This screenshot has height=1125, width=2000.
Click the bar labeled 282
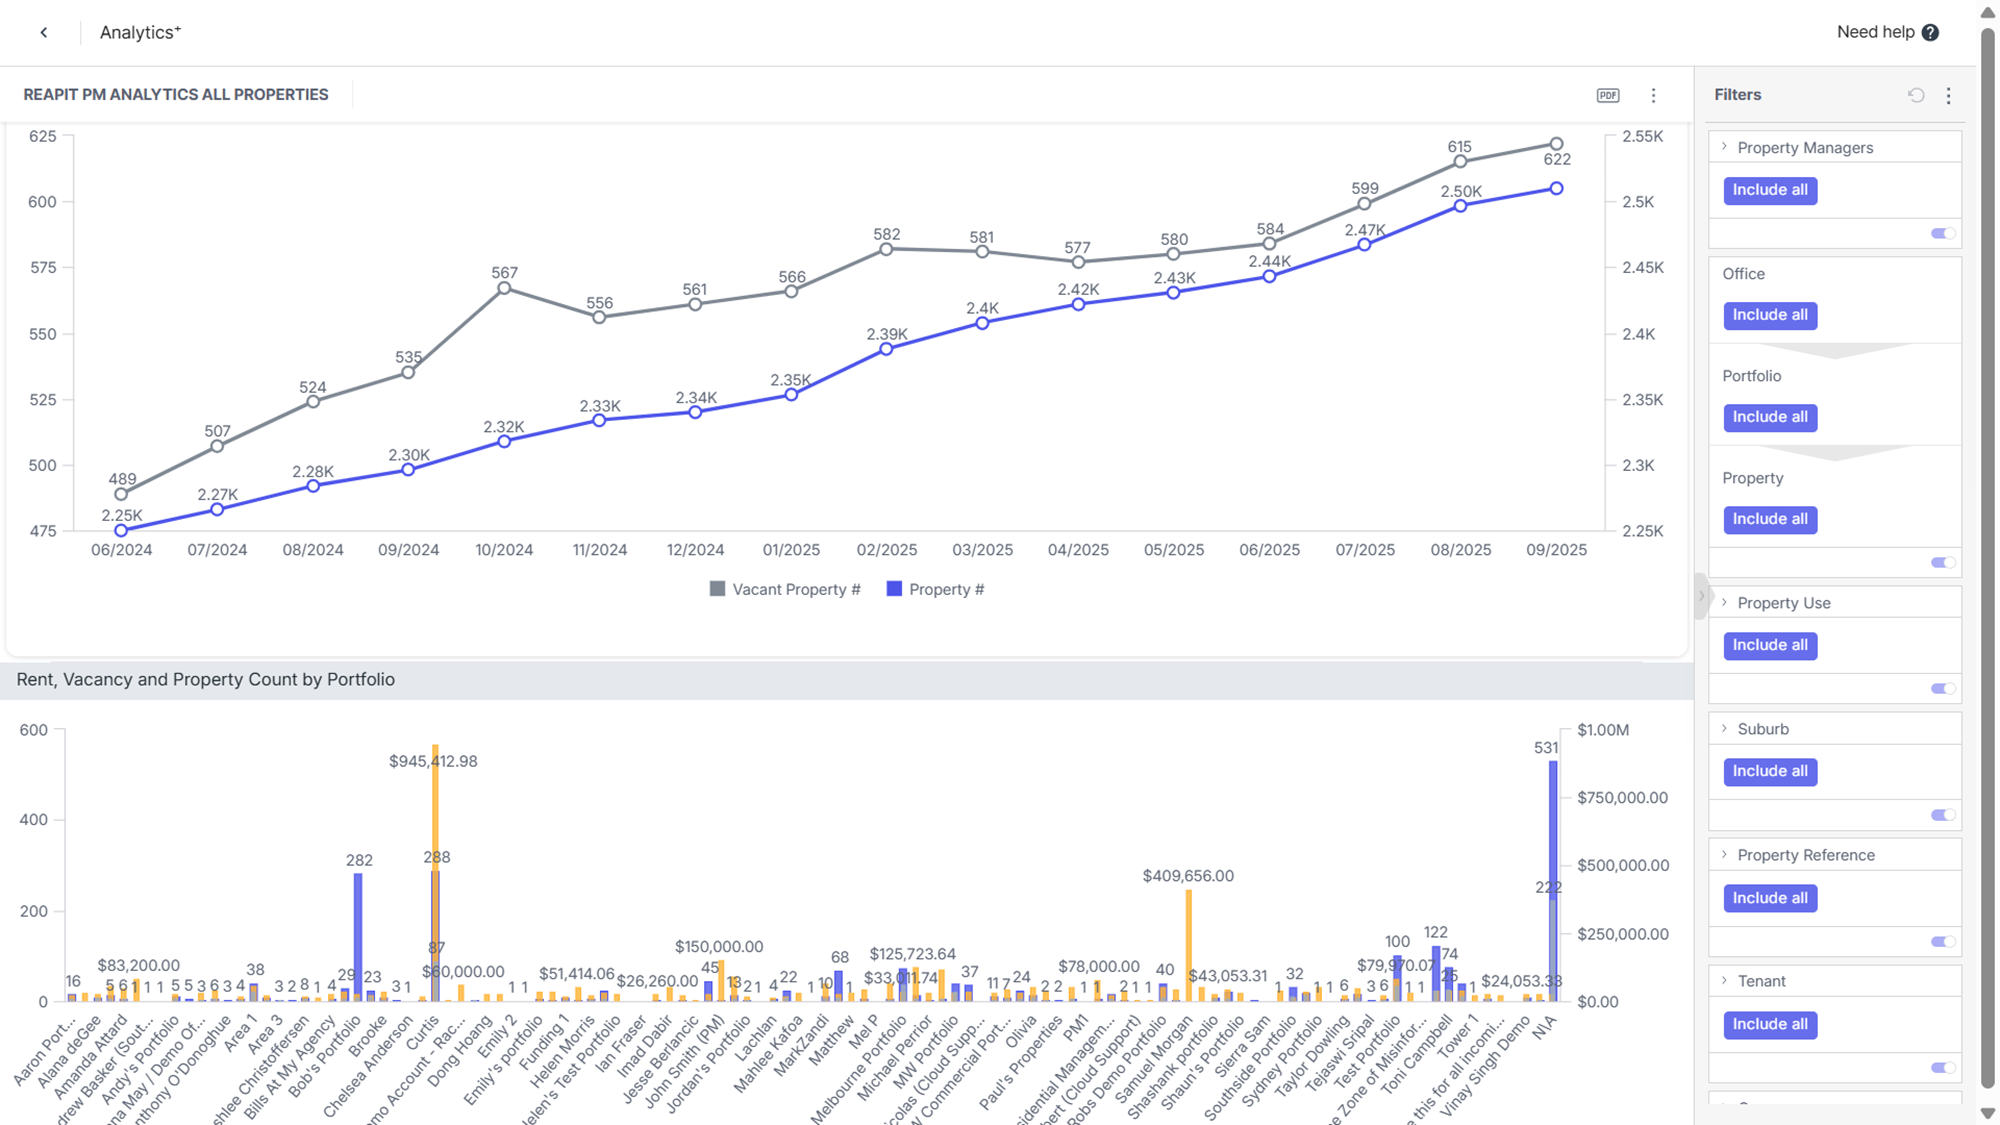358,937
